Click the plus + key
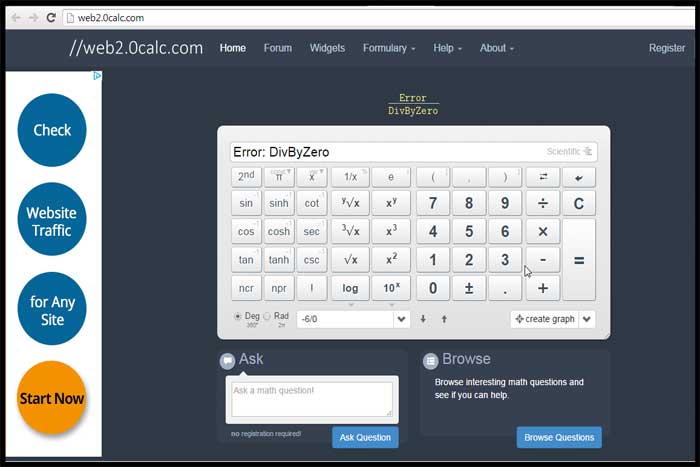Screen dimensions: 700x467 543,288
